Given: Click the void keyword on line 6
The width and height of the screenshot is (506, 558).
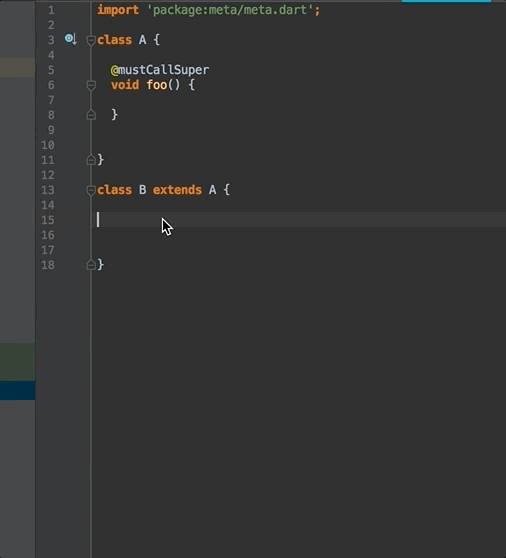Looking at the screenshot, I should (125, 85).
